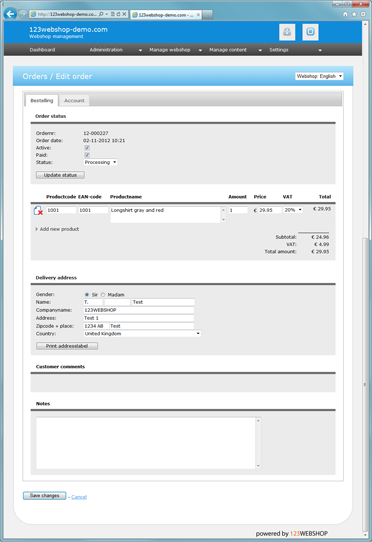Click Notes text area scroll up arrow
This screenshot has height=542, width=372.
258,421
